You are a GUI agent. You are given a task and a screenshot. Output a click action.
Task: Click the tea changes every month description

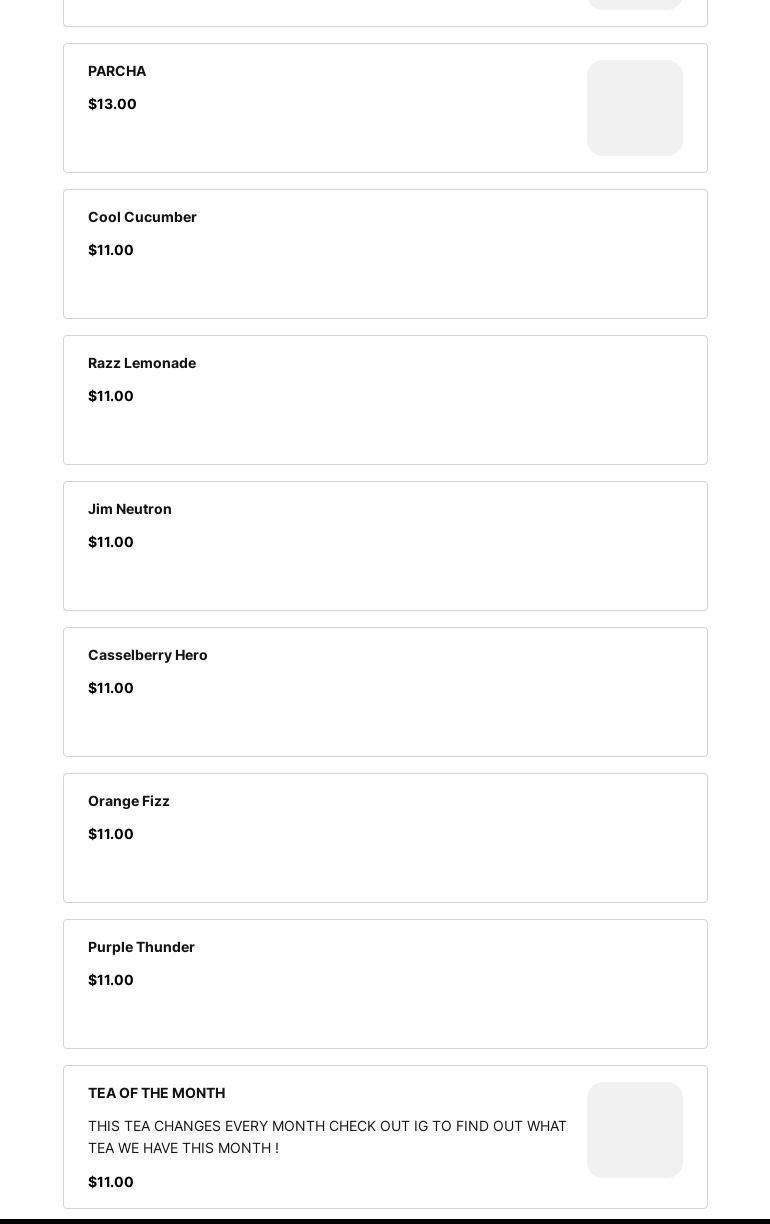[327, 1137]
